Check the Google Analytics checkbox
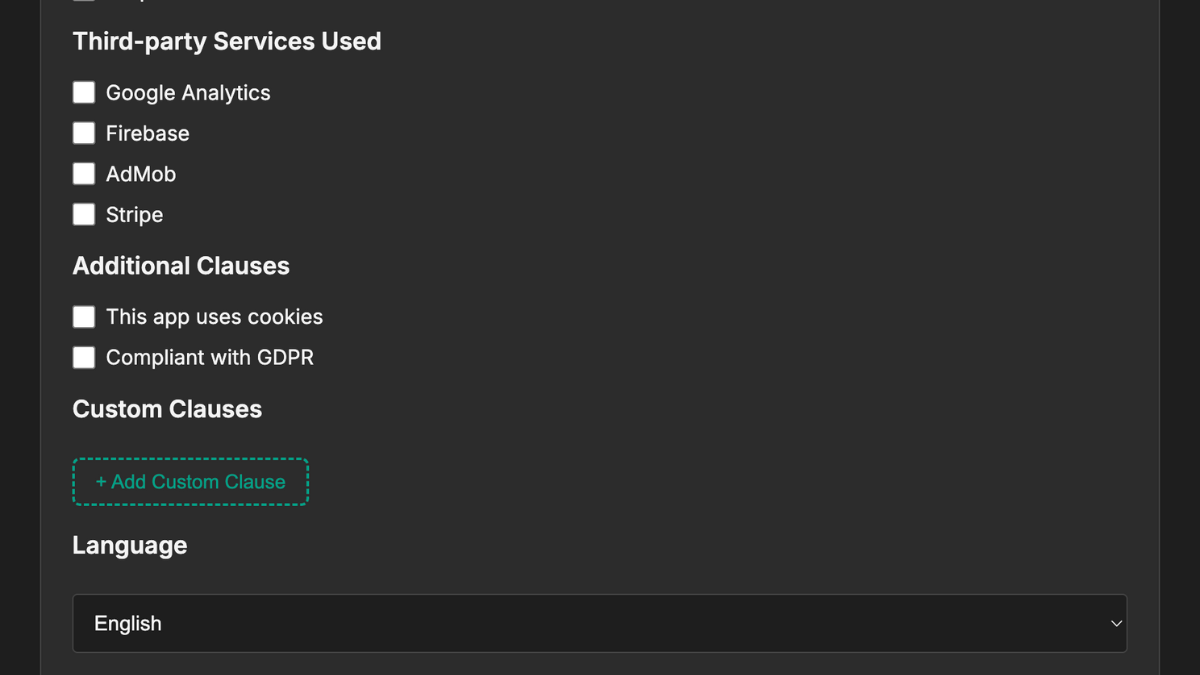Viewport: 1200px width, 675px height. click(x=84, y=93)
